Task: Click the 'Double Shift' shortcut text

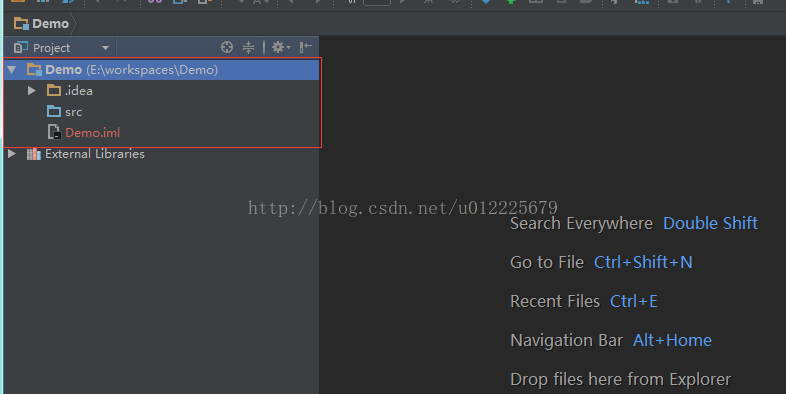Action: coord(710,223)
